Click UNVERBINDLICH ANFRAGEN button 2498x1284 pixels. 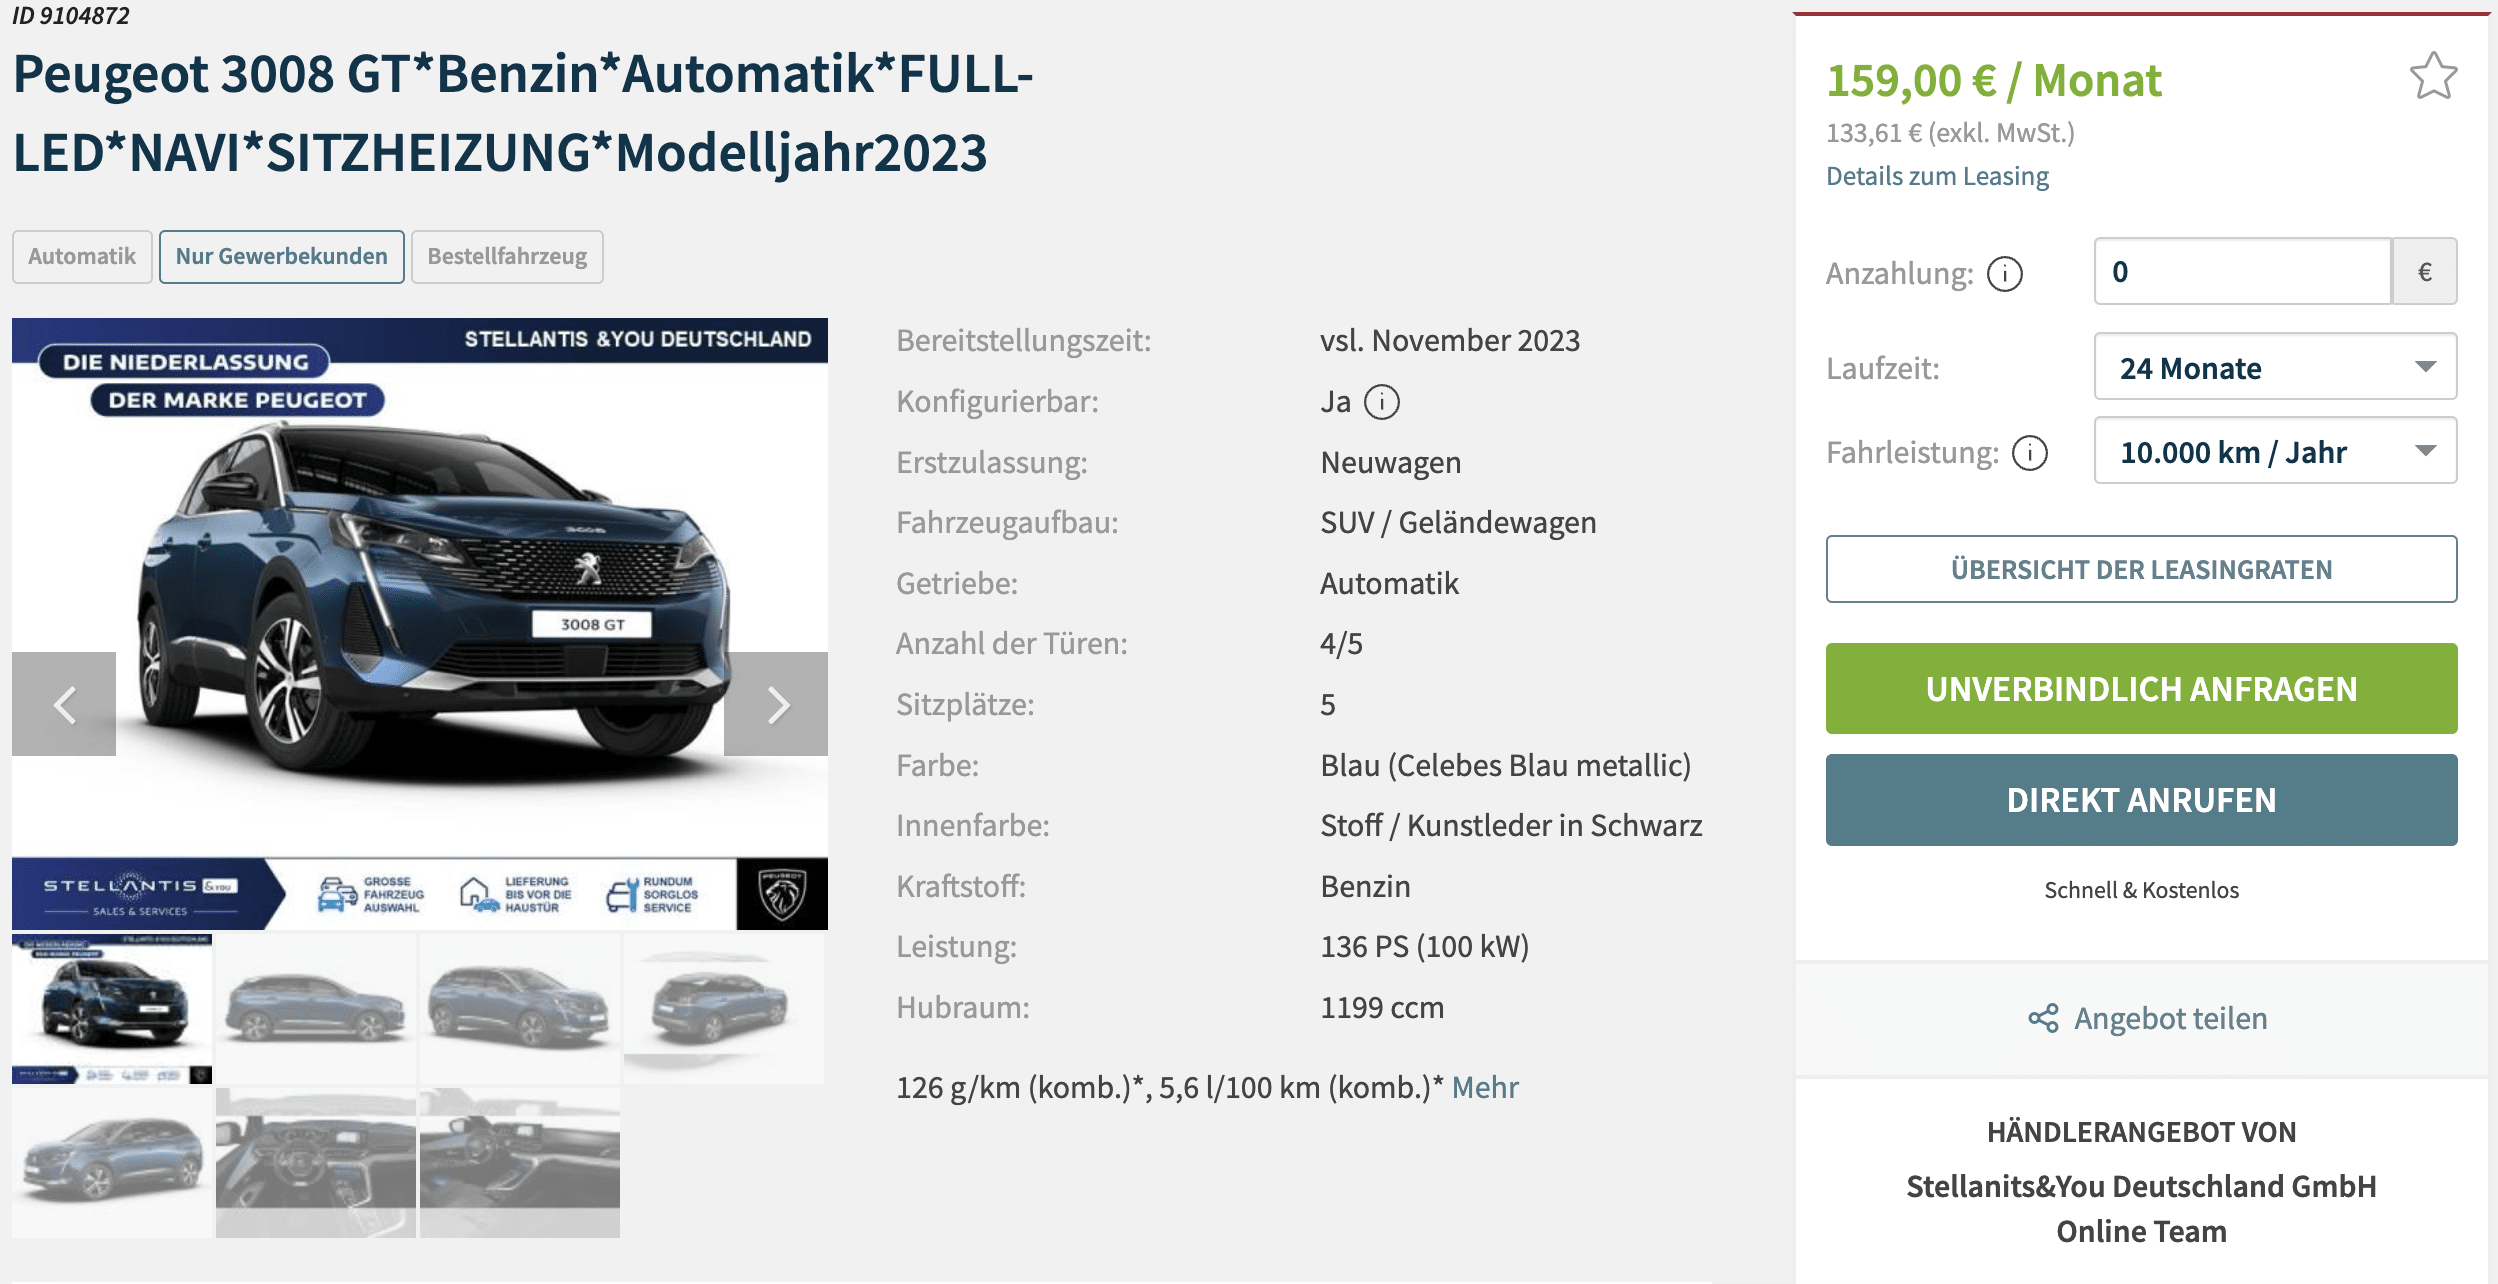[2141, 689]
